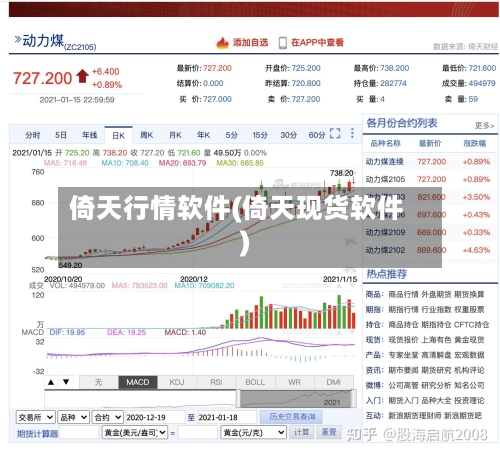Viewport: 500px width, 455px height.
Task: Open 公司高管 link
Action: [403, 385]
